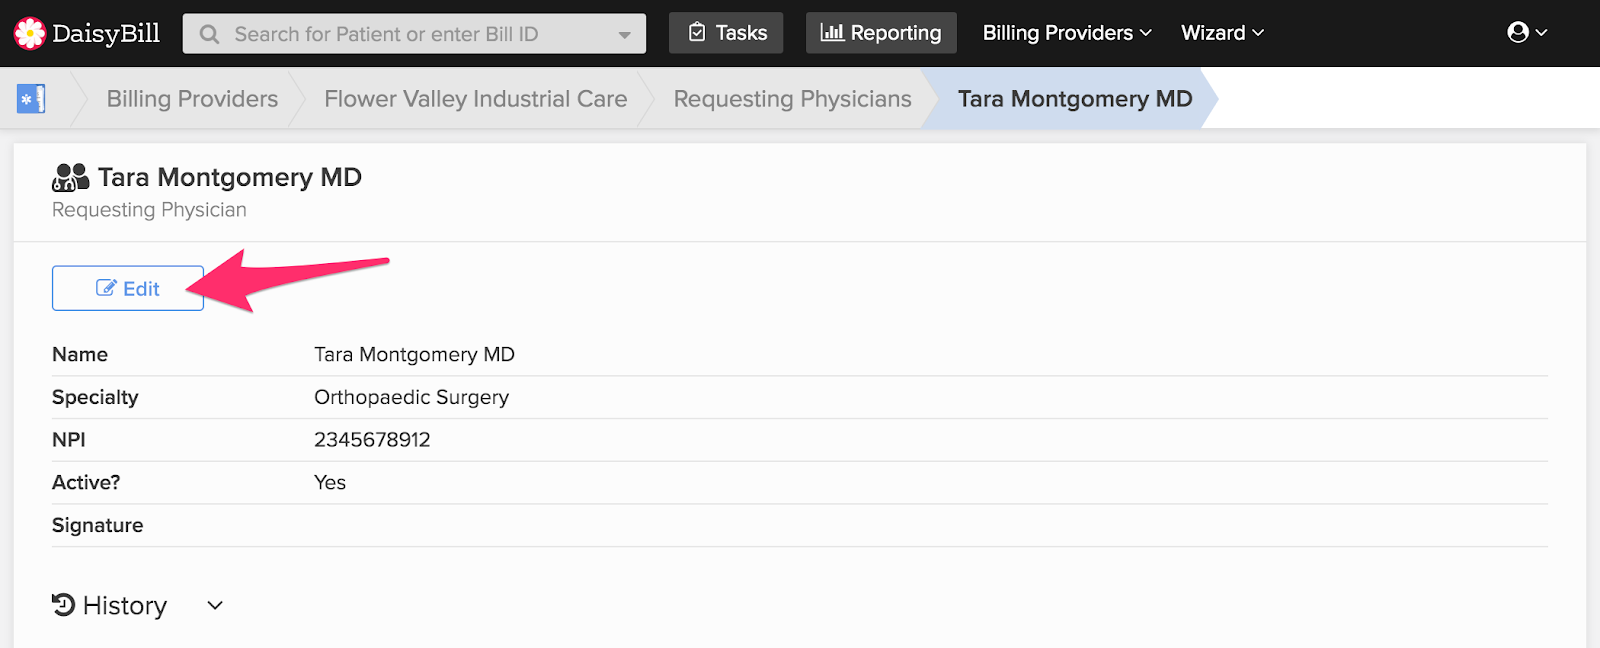Click the magnifying glass search icon
This screenshot has height=648, width=1600.
click(x=209, y=34)
